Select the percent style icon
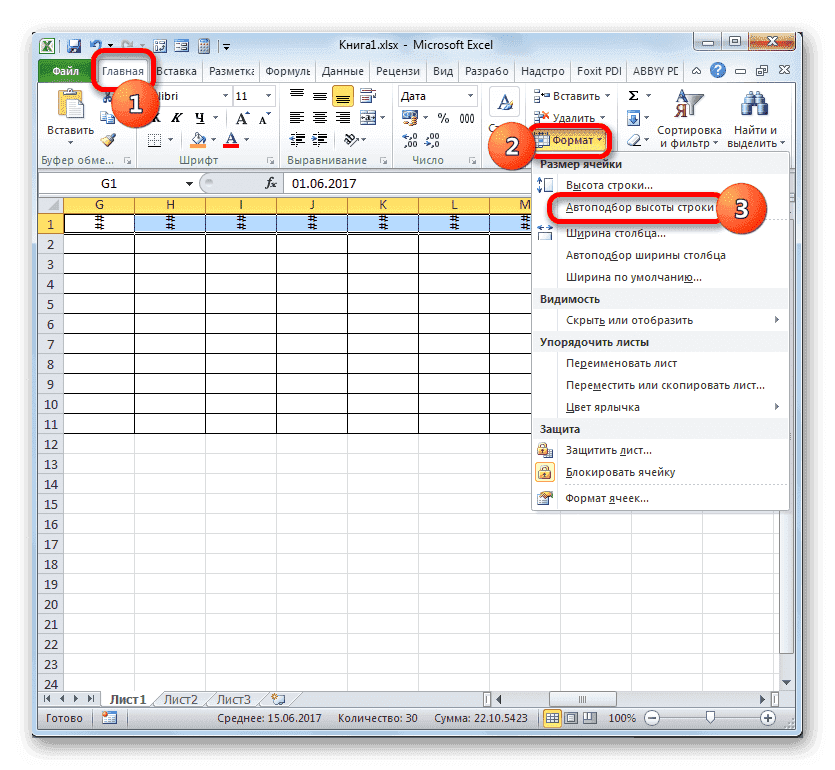This screenshot has width=835, height=770. pos(442,118)
